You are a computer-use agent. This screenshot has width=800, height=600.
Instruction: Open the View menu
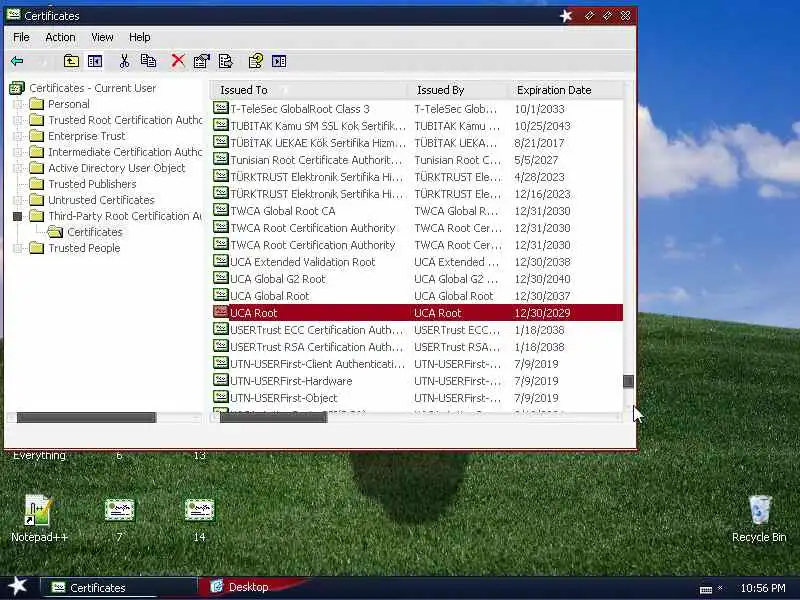coord(102,37)
